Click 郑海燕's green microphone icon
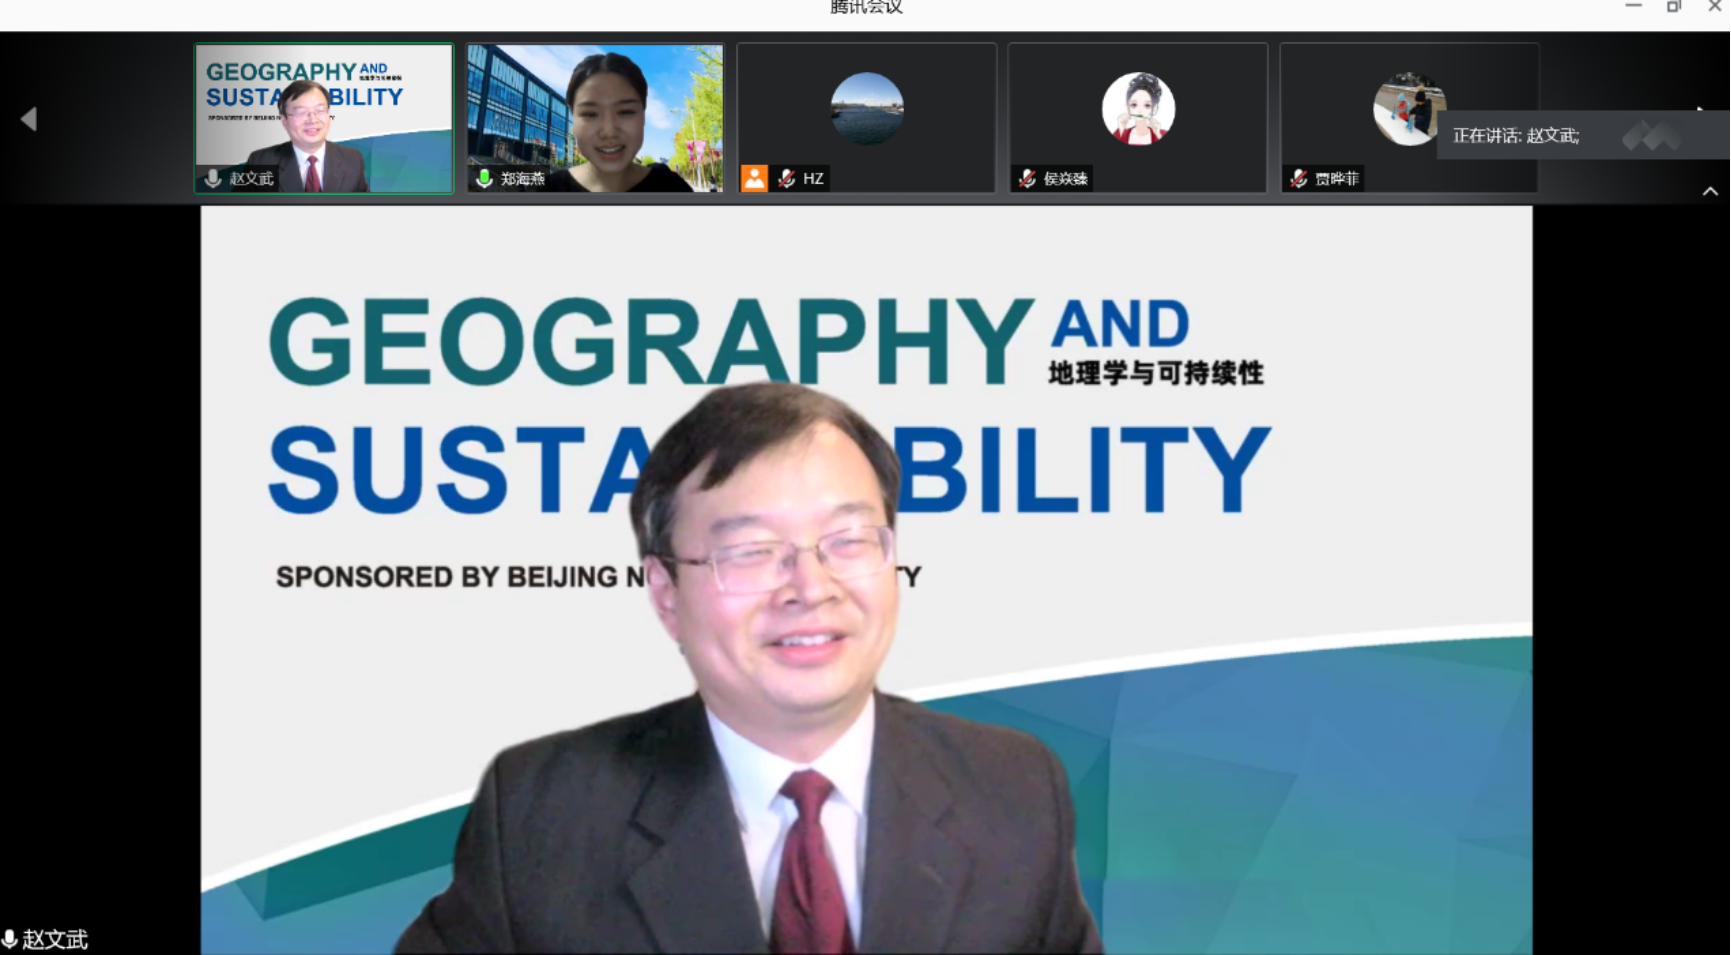The width and height of the screenshot is (1731, 955). [484, 178]
